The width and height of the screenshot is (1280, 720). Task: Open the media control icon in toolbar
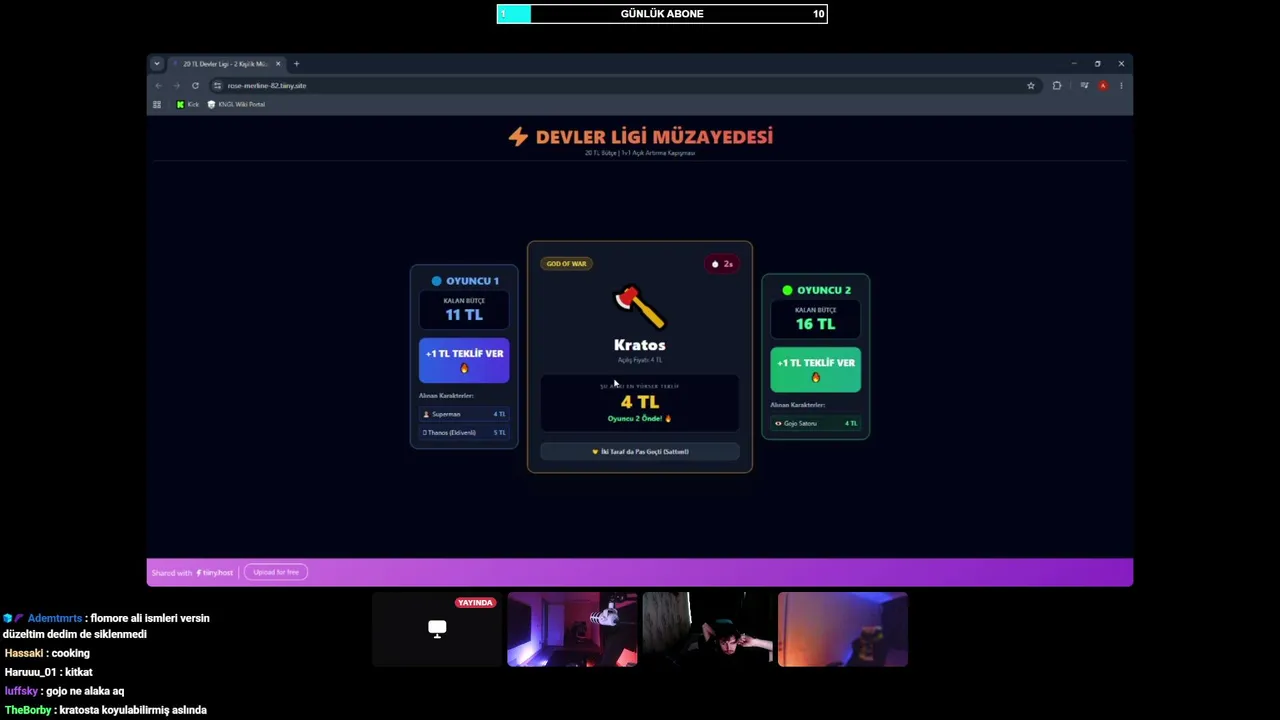tap(1084, 86)
